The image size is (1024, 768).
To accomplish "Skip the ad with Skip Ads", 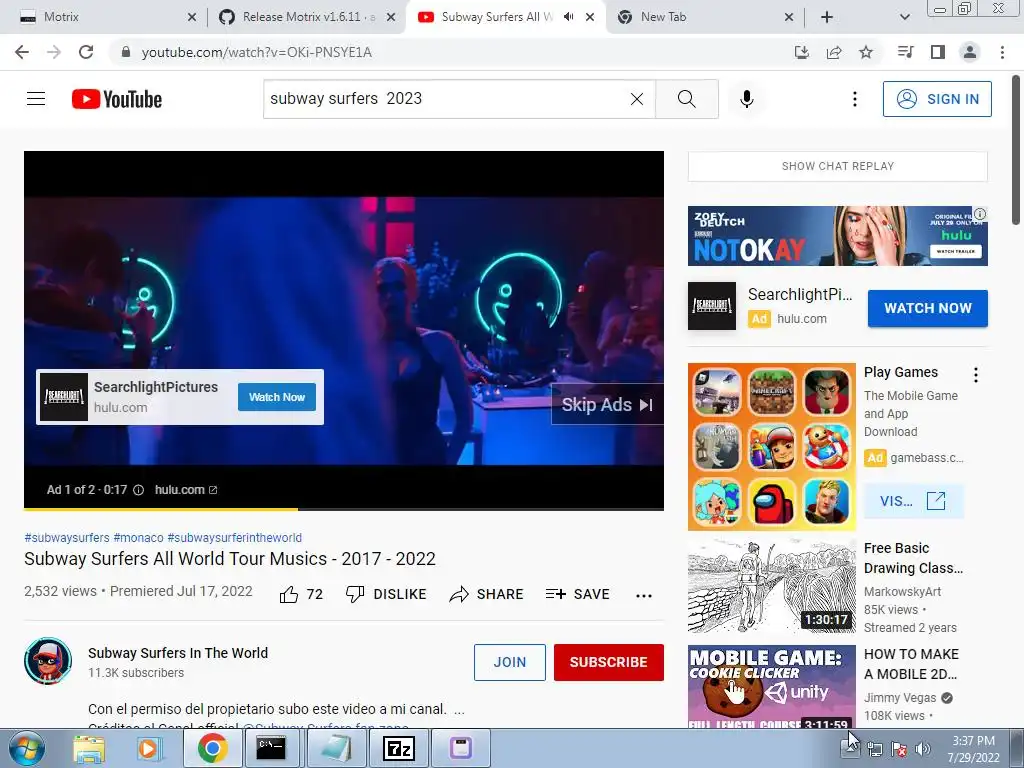I will pos(607,405).
